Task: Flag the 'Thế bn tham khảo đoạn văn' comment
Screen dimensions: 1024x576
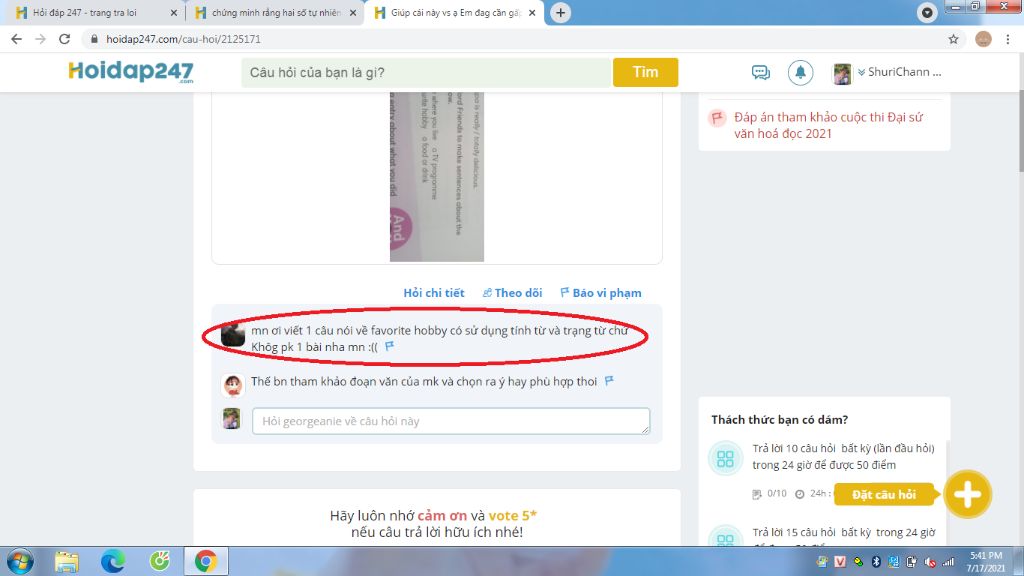Action: click(x=609, y=381)
